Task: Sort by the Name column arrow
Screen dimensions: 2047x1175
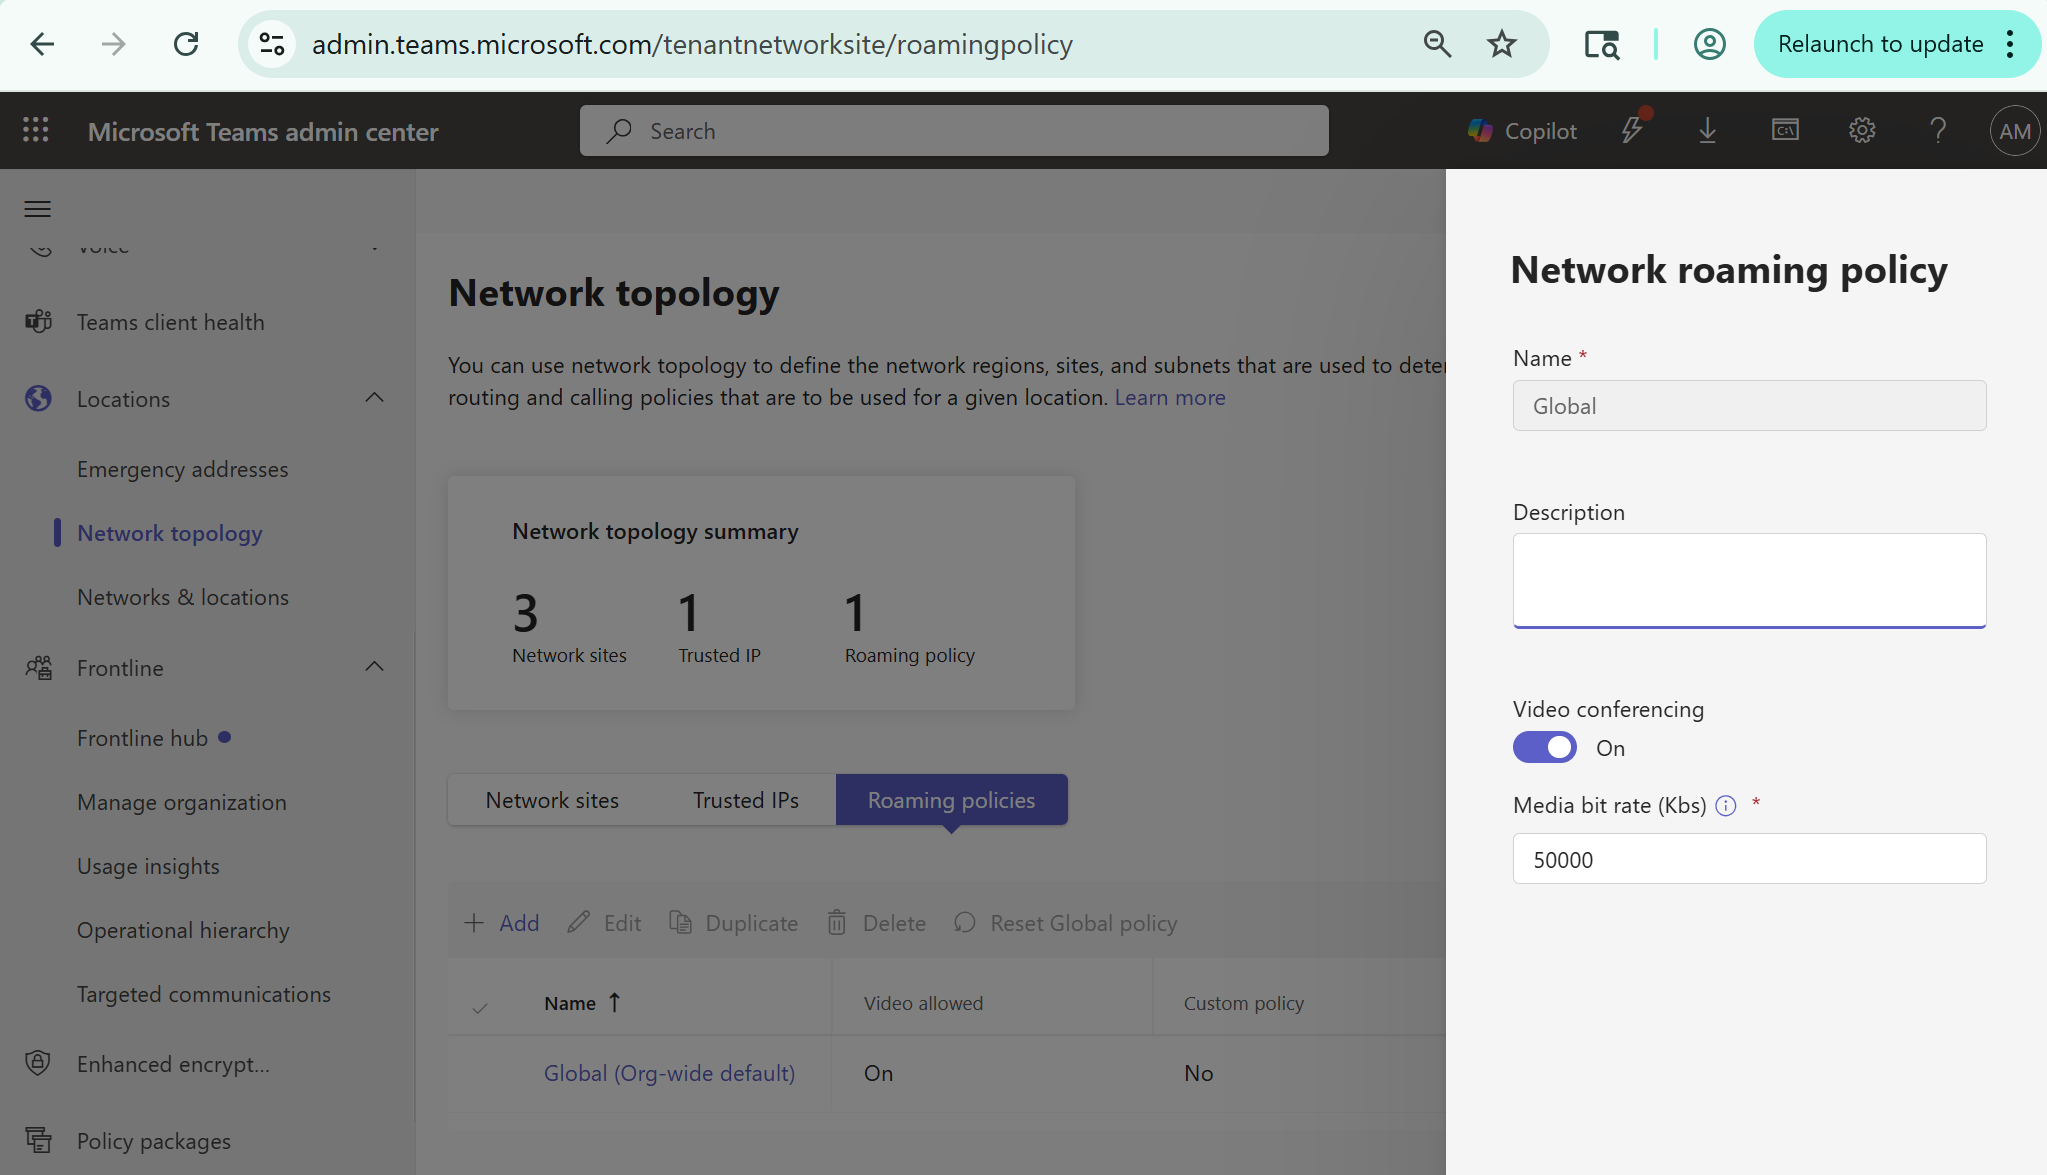Action: click(x=614, y=1003)
